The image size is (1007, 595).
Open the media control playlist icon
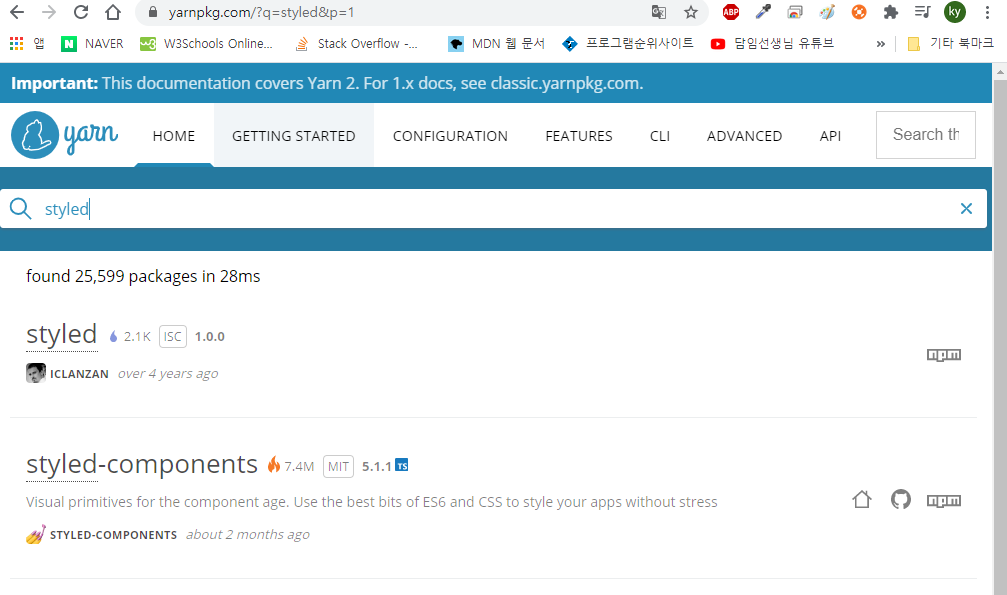(x=923, y=12)
